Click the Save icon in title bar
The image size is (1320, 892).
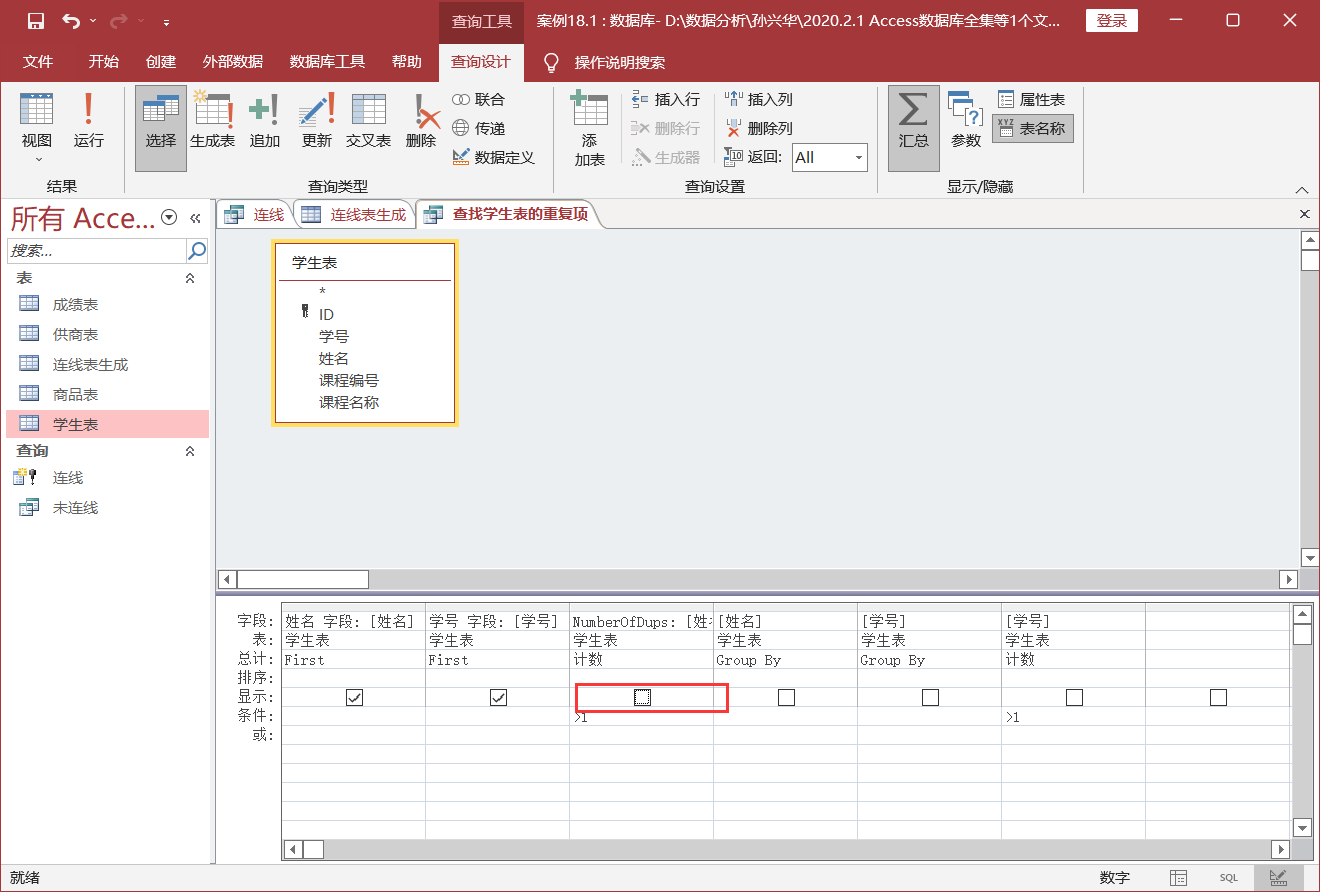tap(35, 20)
